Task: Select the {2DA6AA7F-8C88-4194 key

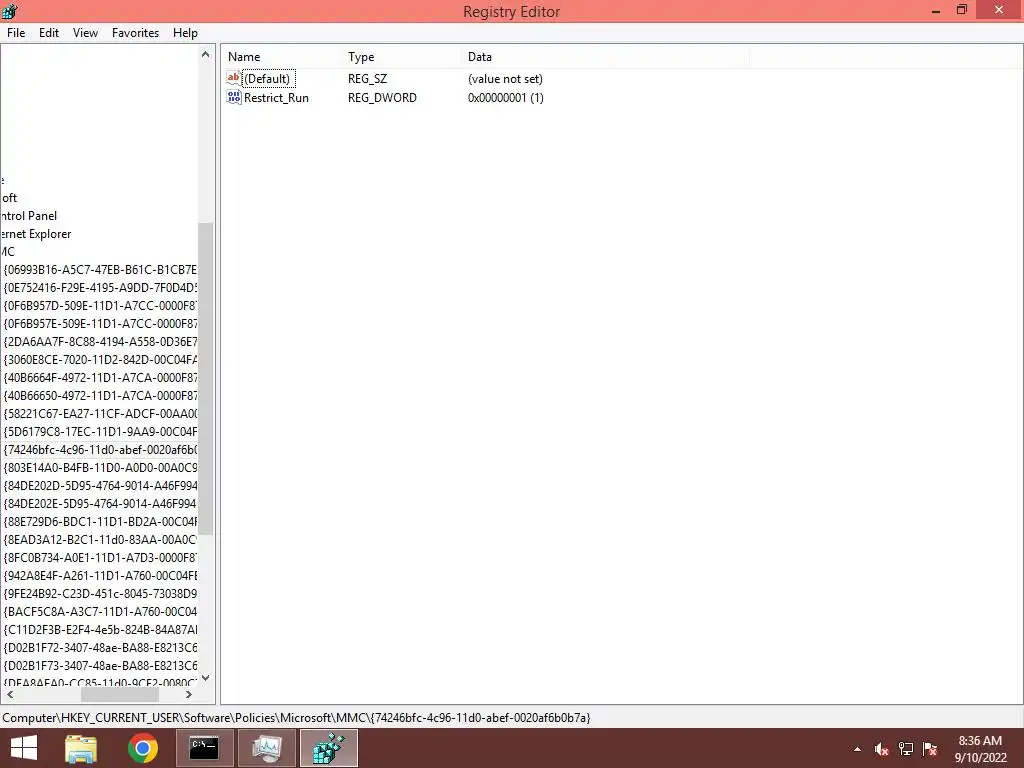Action: tap(100, 342)
